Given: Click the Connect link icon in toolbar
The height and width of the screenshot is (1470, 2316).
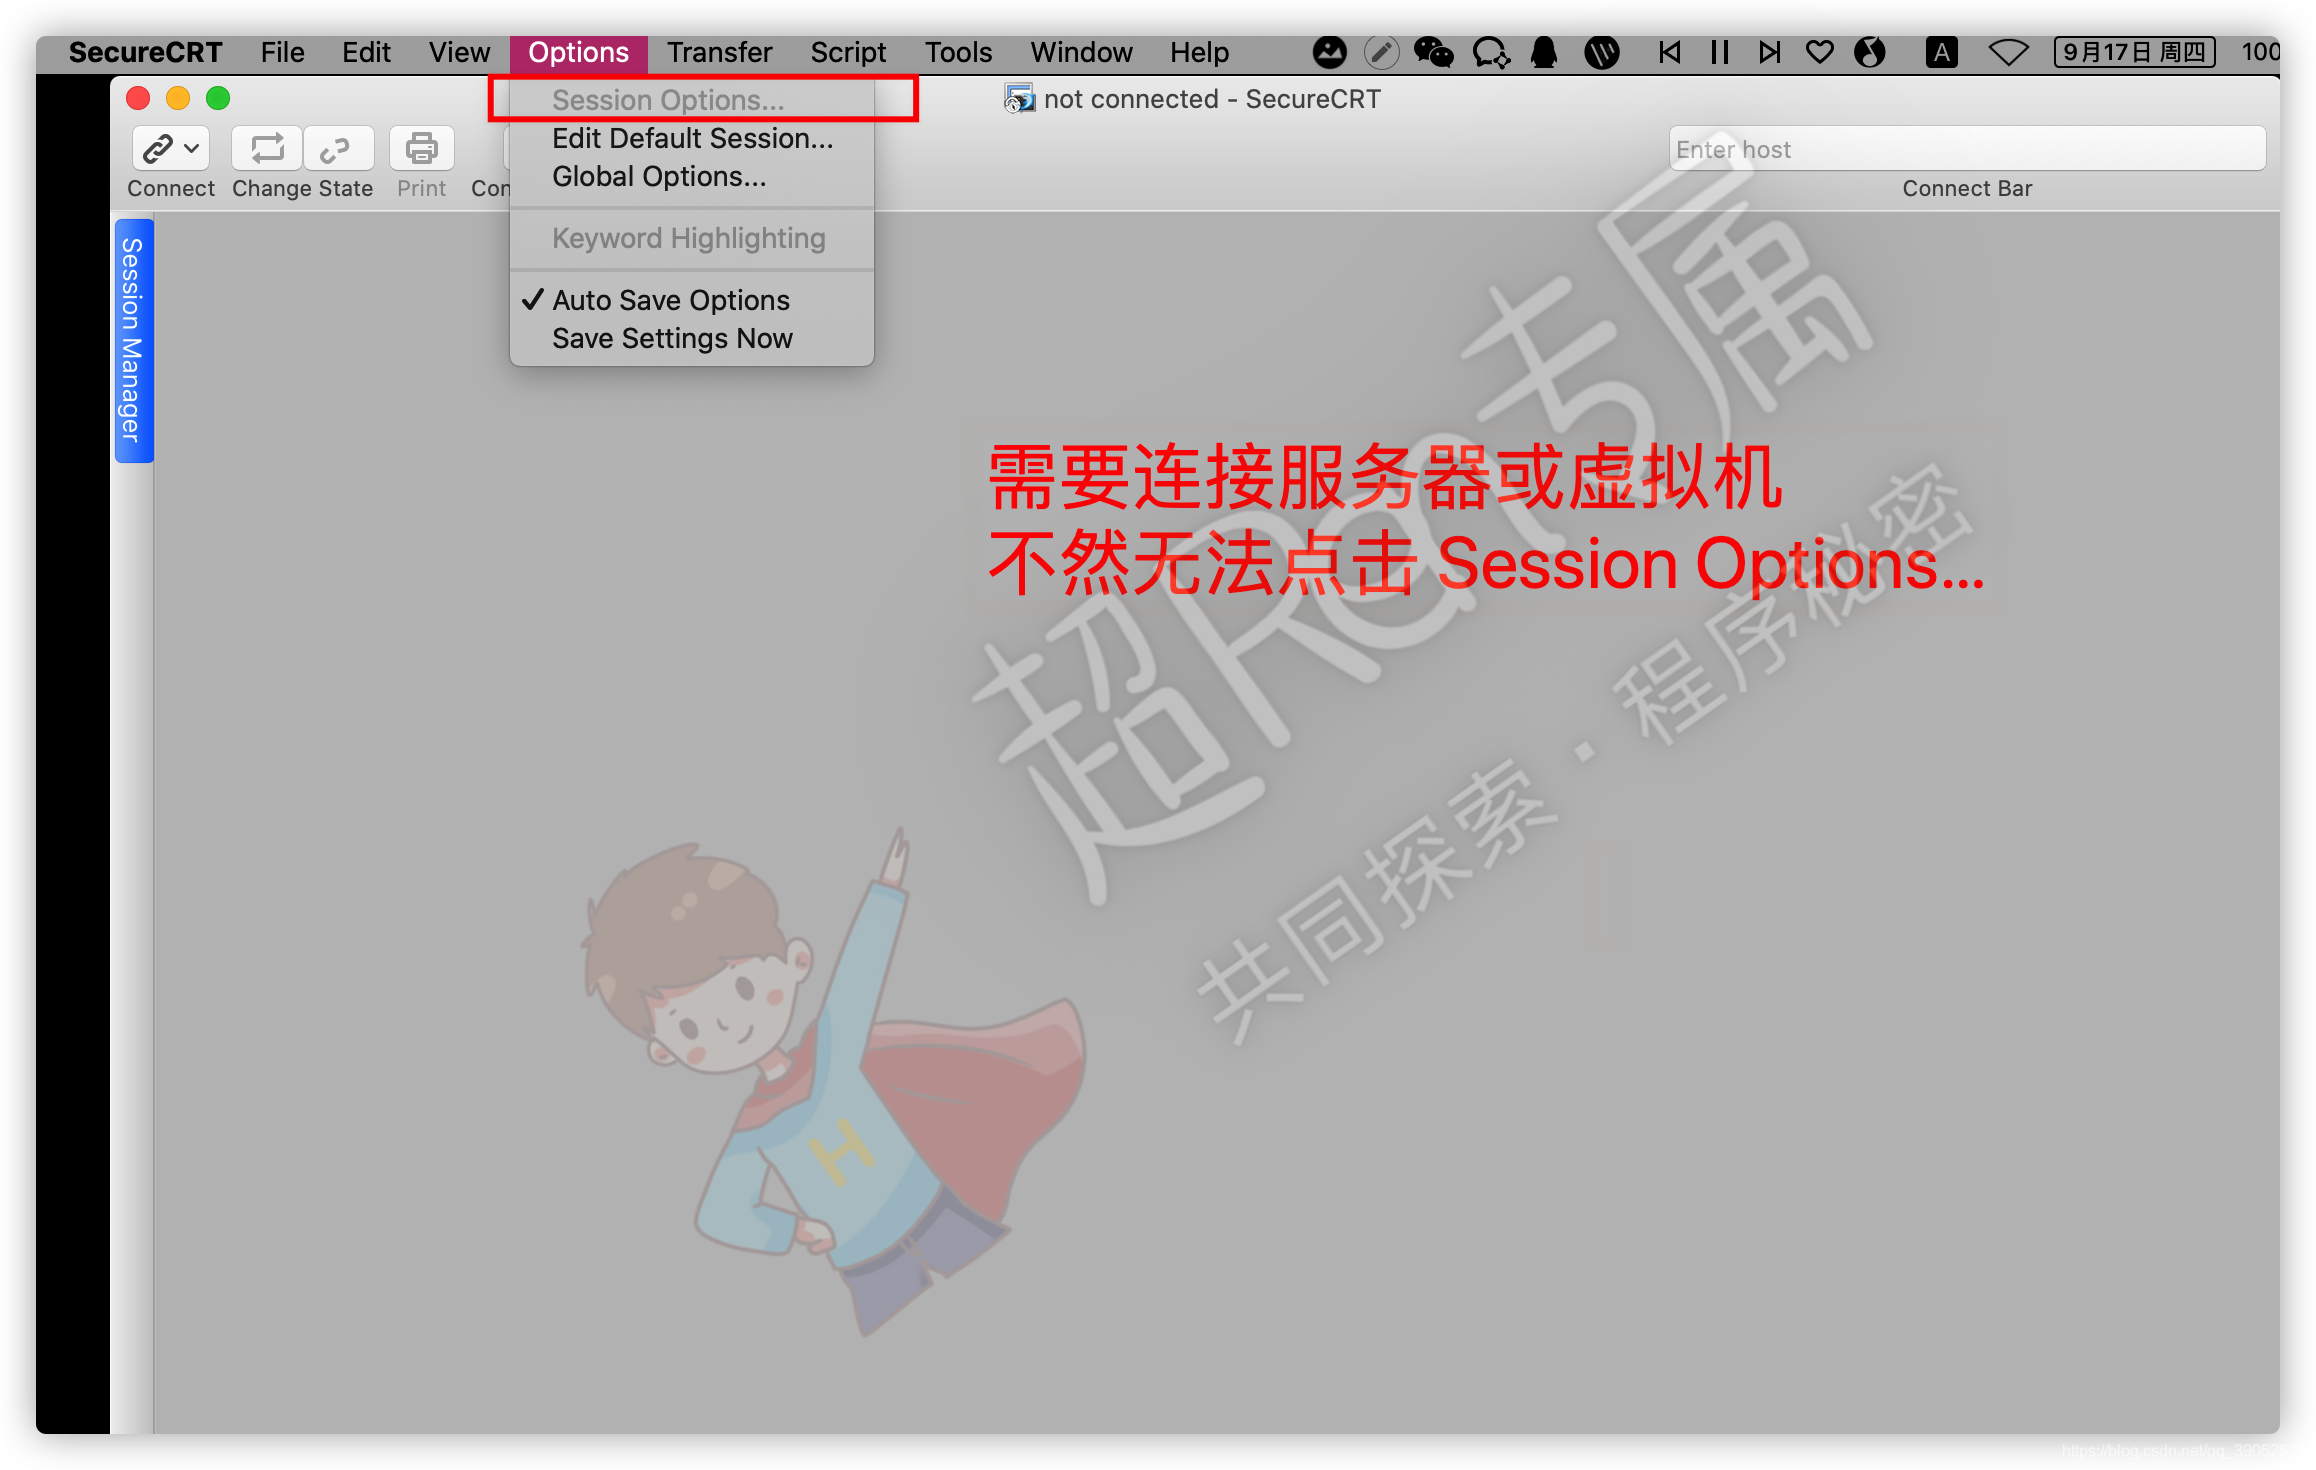Looking at the screenshot, I should [158, 149].
